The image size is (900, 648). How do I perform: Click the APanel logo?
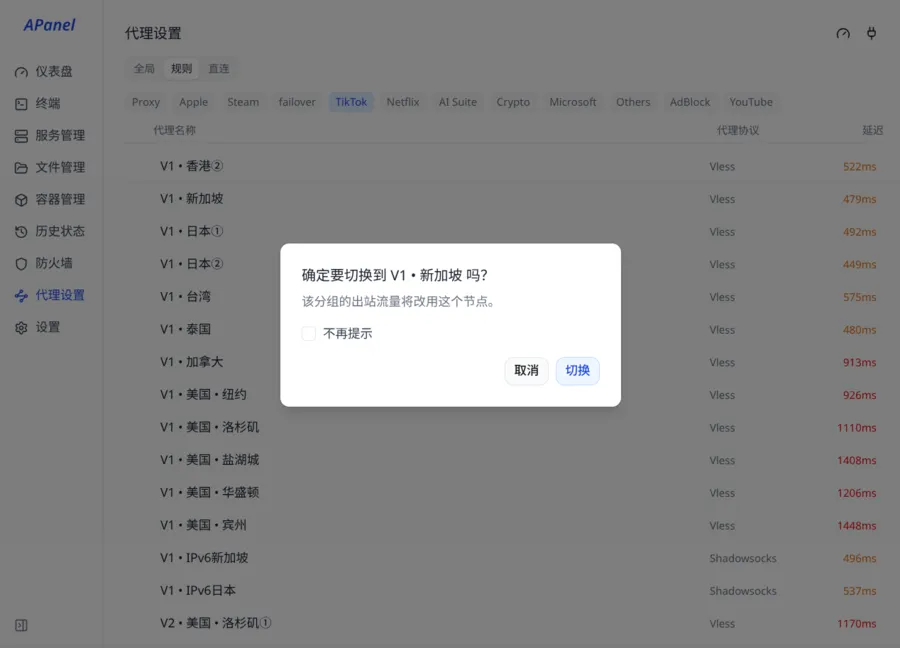click(49, 25)
